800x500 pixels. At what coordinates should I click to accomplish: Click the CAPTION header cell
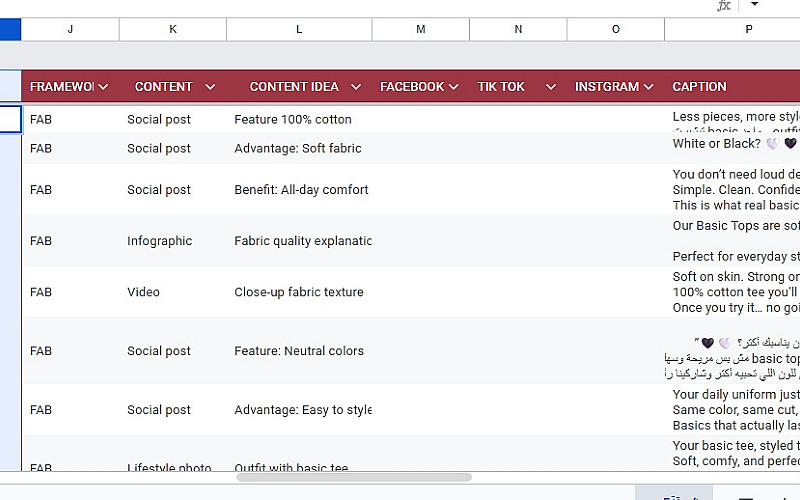click(x=700, y=87)
